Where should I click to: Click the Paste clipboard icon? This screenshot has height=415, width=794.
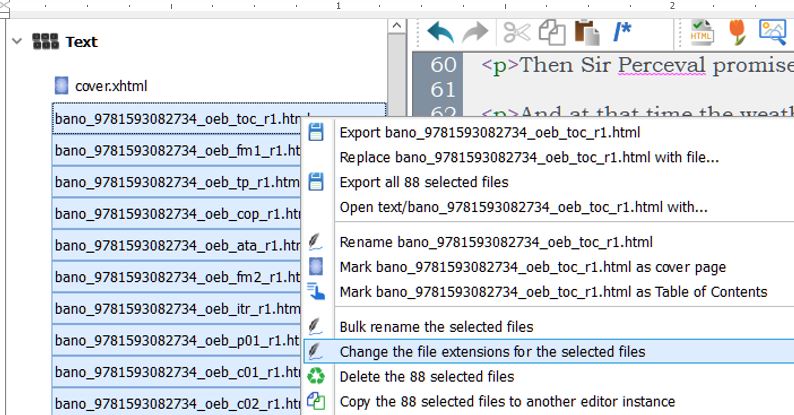pos(587,33)
